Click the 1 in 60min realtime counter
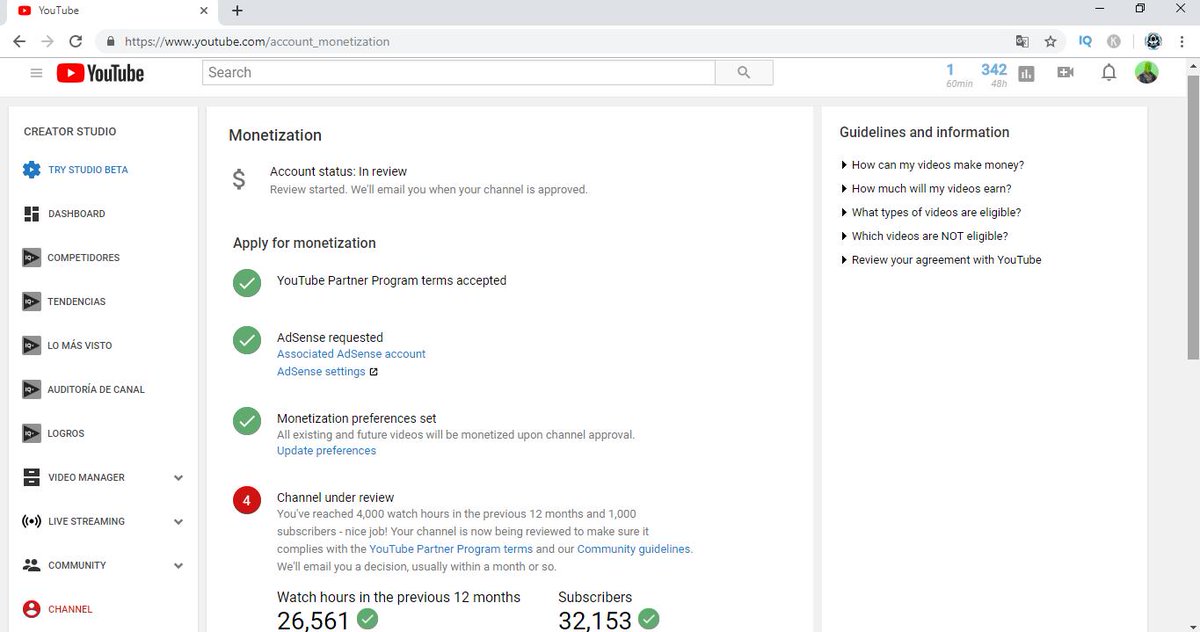The width and height of the screenshot is (1200, 632). [958, 75]
